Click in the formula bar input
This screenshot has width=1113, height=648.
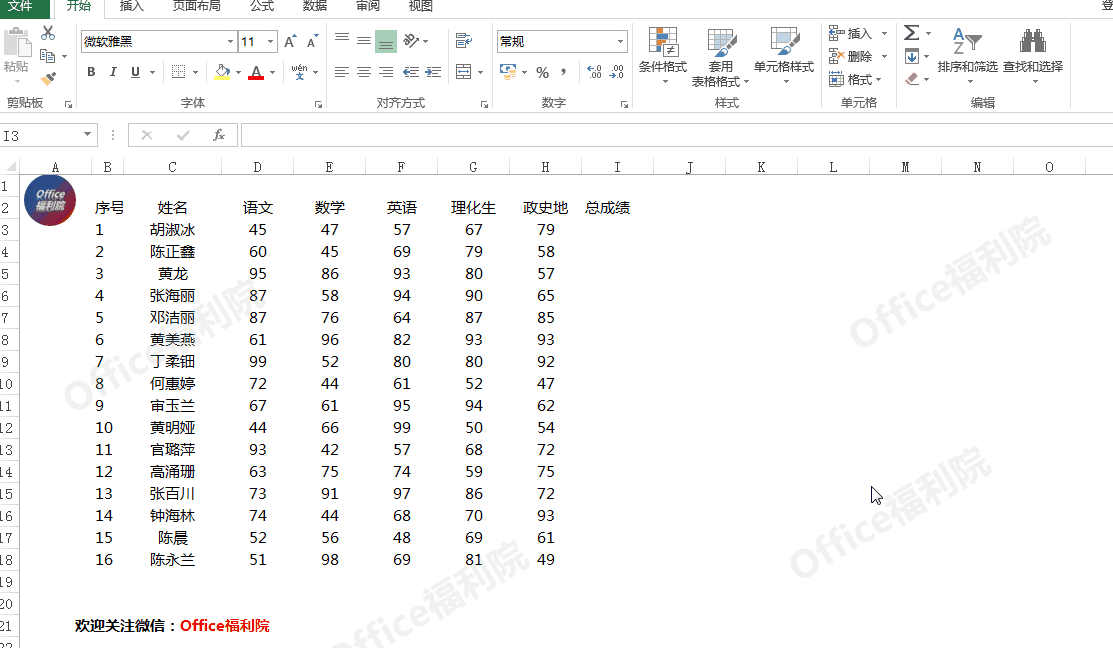(x=676, y=135)
